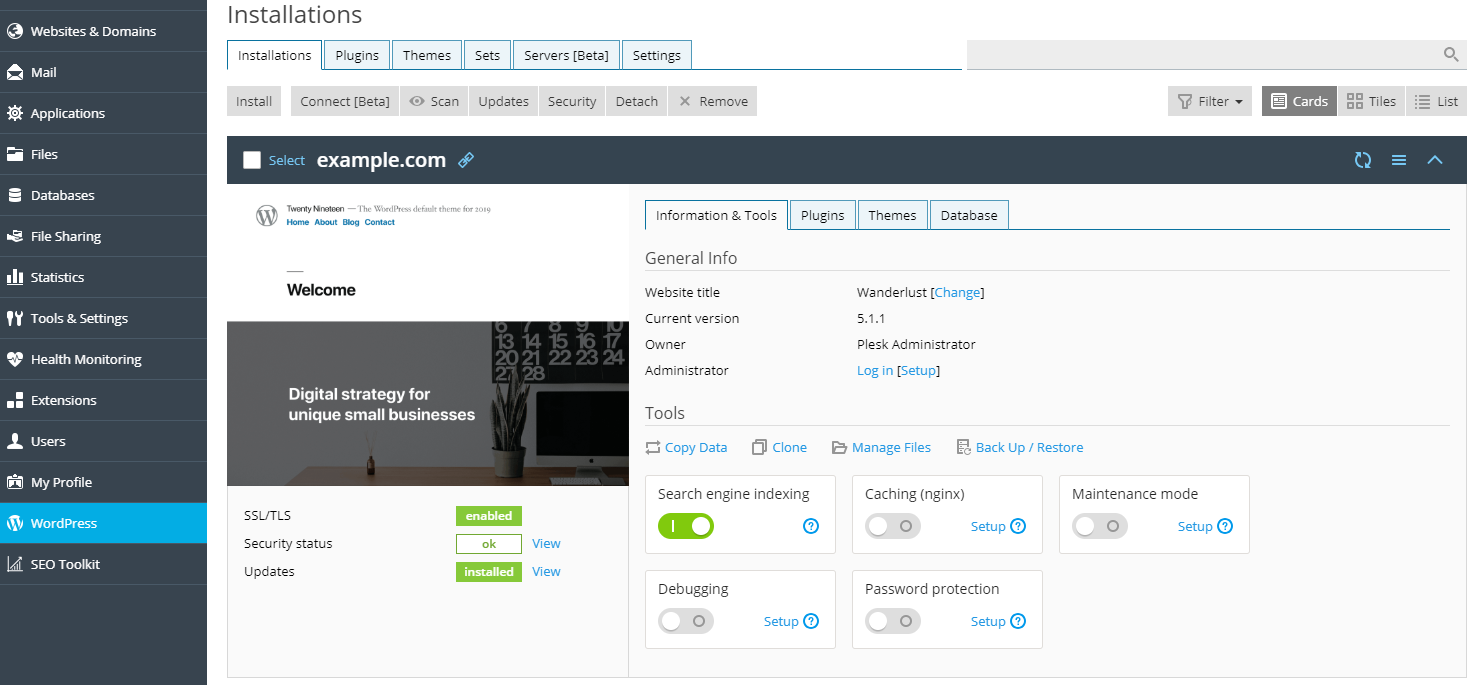The width and height of the screenshot is (1474, 685).
Task: Click the link icon next to example.com
Action: (x=465, y=160)
